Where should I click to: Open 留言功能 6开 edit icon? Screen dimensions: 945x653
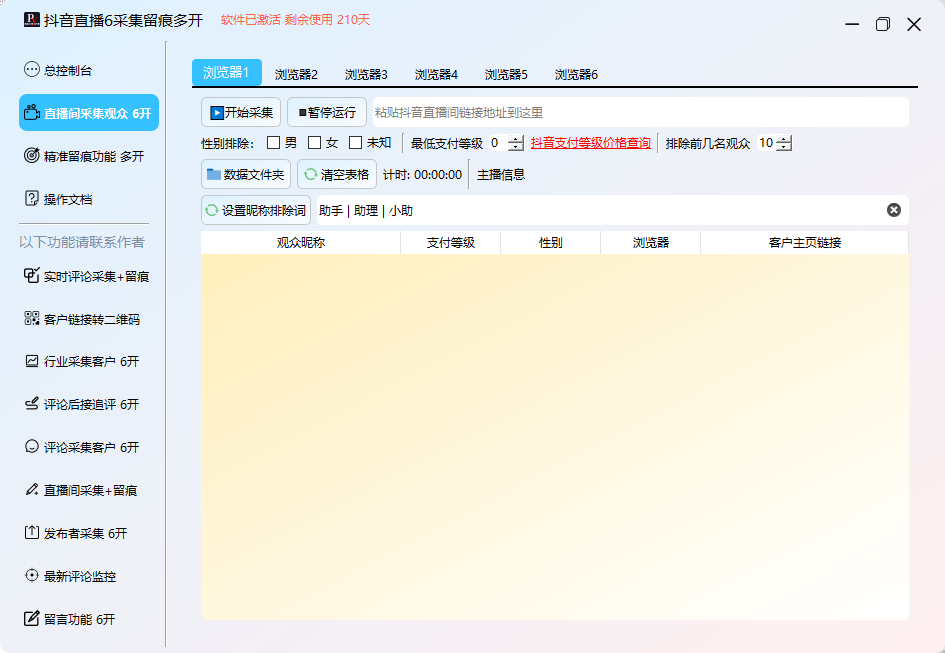pyautogui.click(x=31, y=619)
